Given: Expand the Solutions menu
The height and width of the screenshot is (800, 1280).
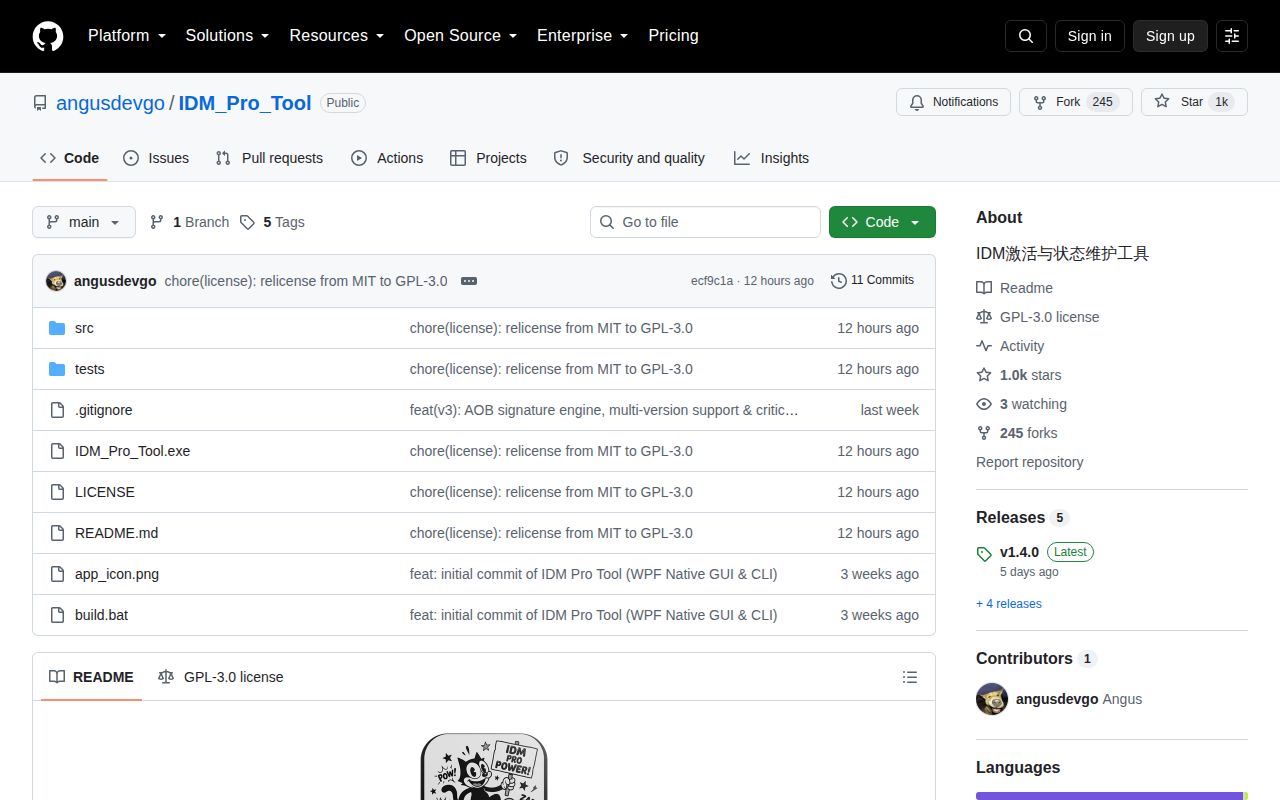Looking at the screenshot, I should (228, 36).
